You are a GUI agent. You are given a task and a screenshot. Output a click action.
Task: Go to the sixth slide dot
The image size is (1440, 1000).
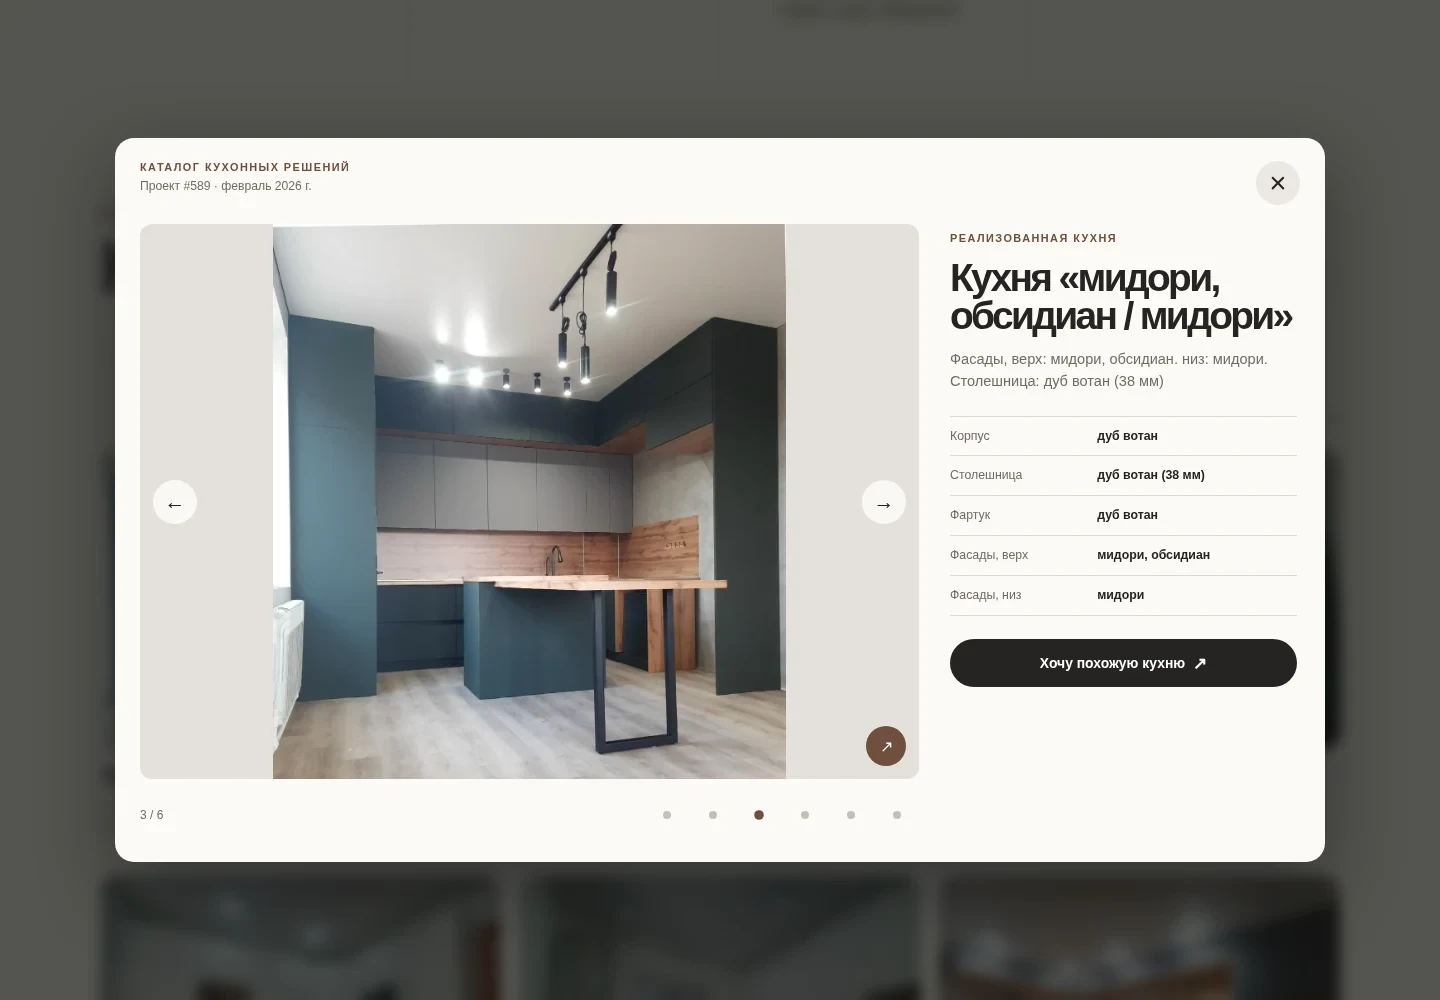click(x=897, y=815)
